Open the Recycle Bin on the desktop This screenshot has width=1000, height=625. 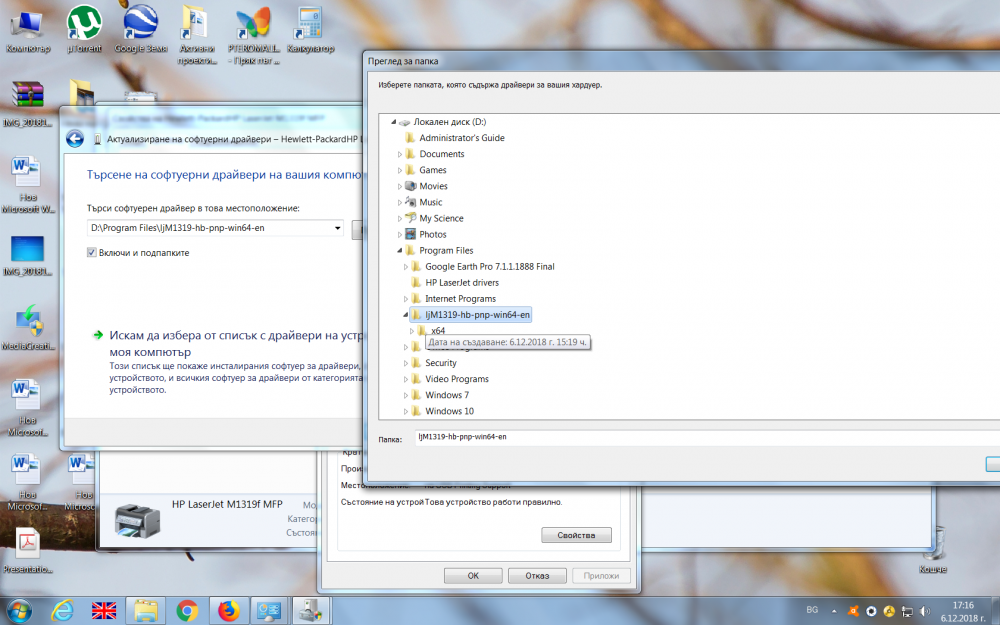tap(932, 550)
